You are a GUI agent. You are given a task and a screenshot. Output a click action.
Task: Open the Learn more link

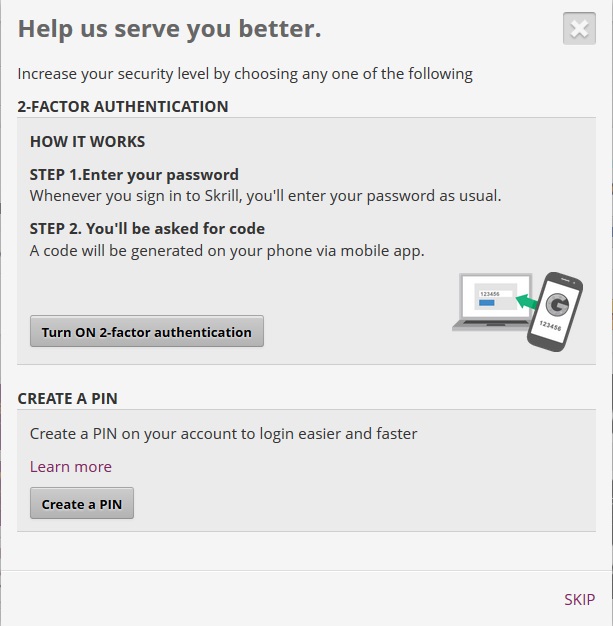click(x=71, y=467)
